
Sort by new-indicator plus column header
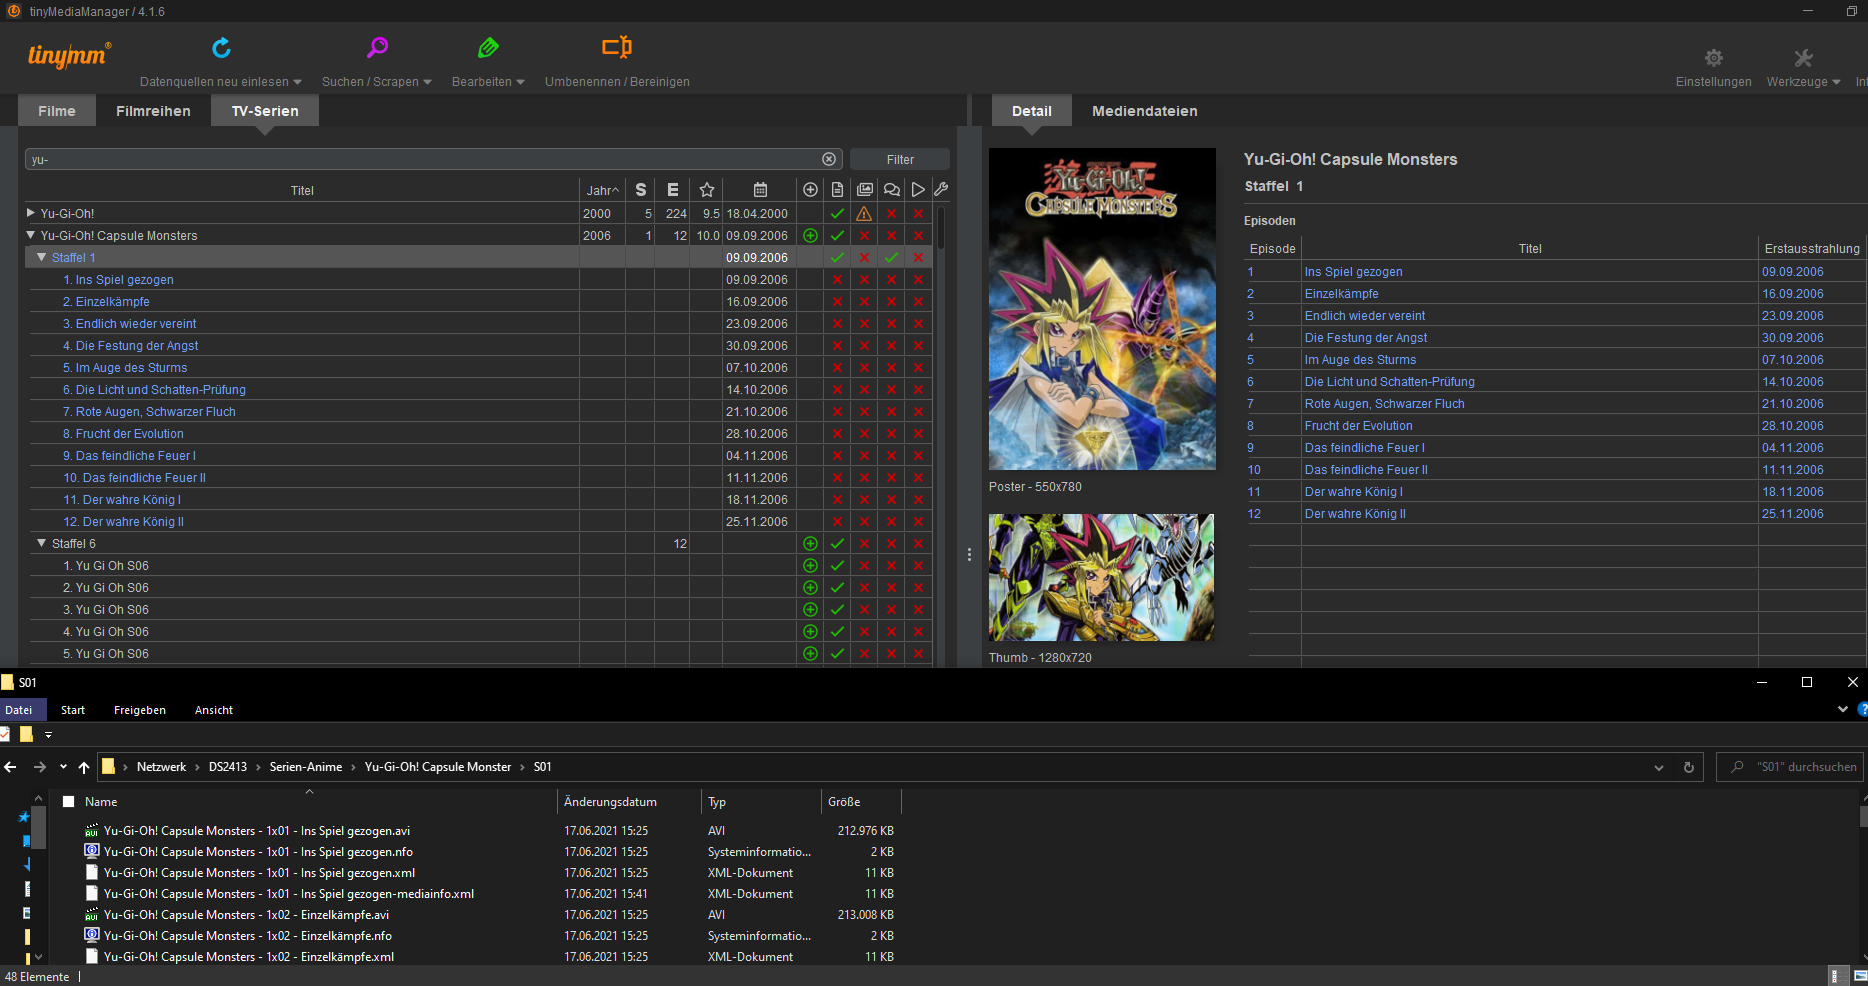point(810,189)
